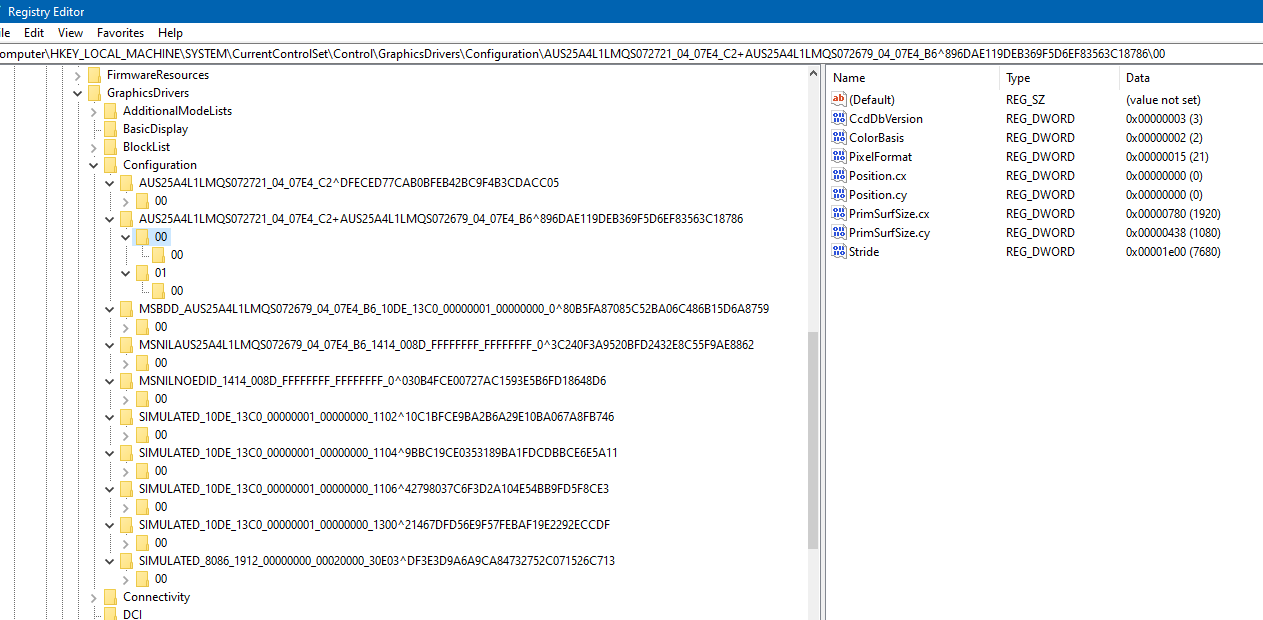The width and height of the screenshot is (1263, 620).
Task: Open the Favorites menu
Action: pyautogui.click(x=120, y=33)
